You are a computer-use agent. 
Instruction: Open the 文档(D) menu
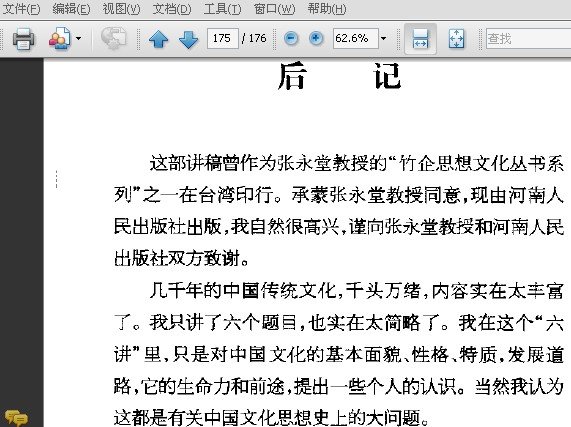pyautogui.click(x=172, y=8)
